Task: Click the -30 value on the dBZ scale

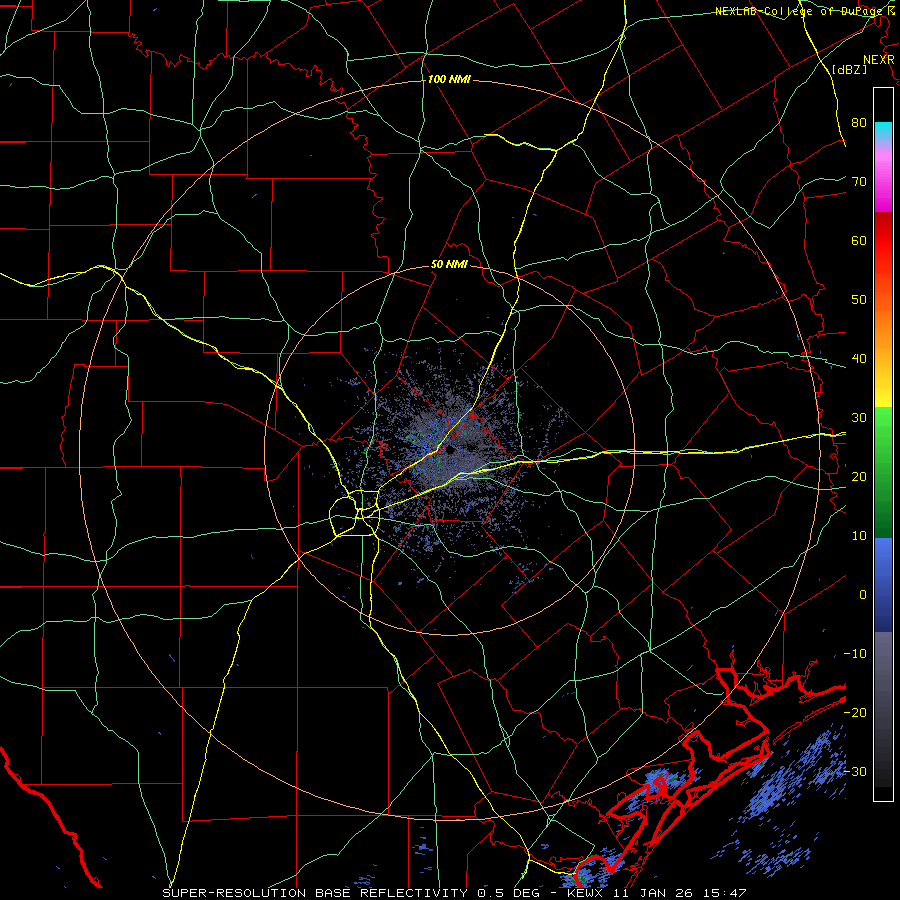Action: [x=855, y=771]
